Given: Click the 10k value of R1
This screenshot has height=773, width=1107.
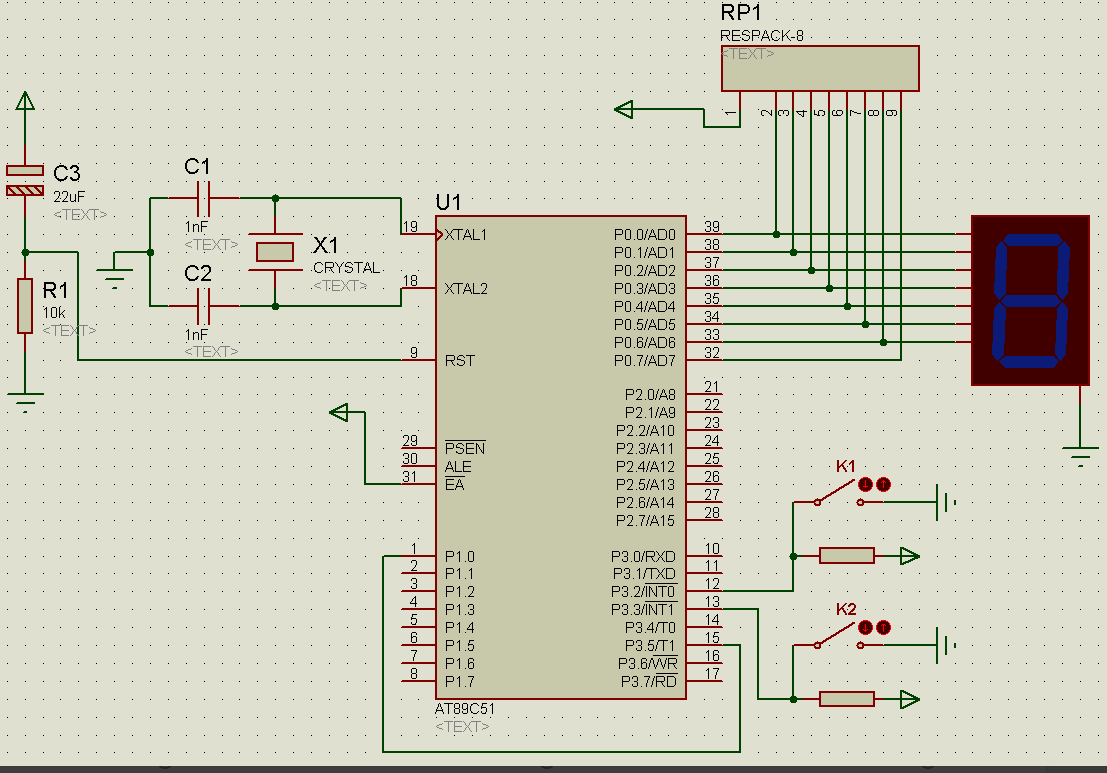Looking at the screenshot, I should (x=54, y=313).
